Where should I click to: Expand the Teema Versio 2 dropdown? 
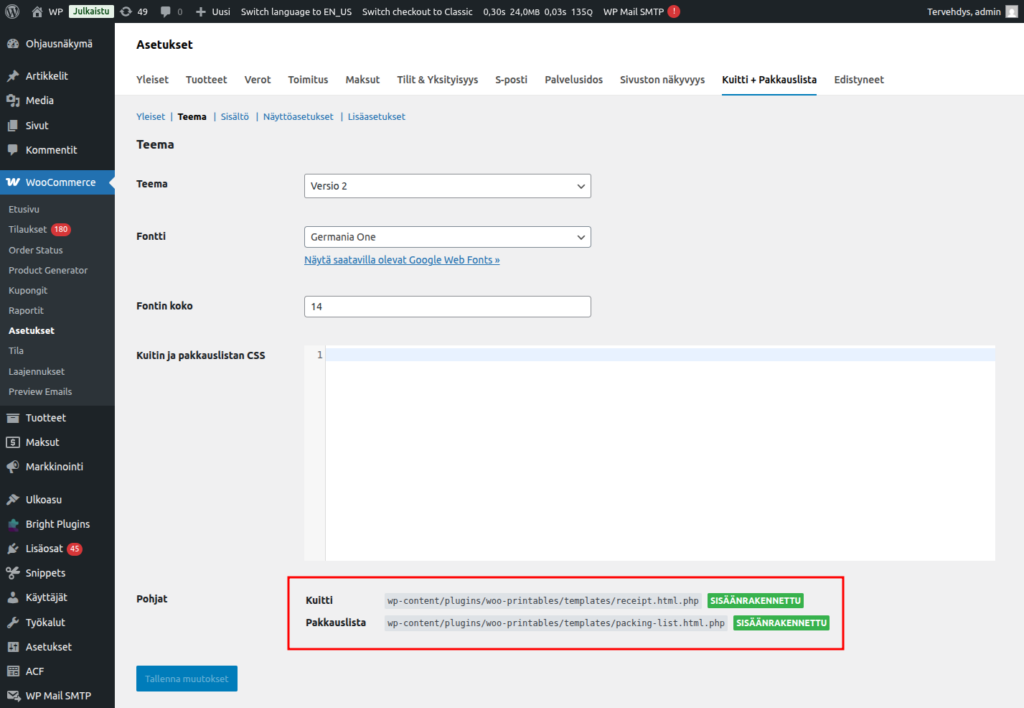(447, 186)
